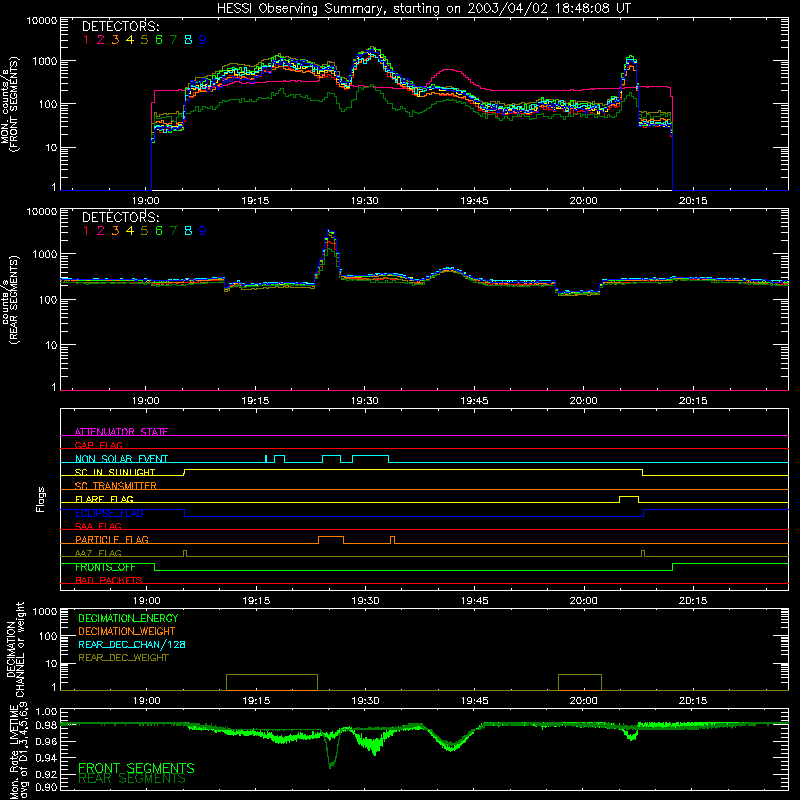
Task: Click the DECIMATION CHANNEL or weight axis label
Action: 15,649
